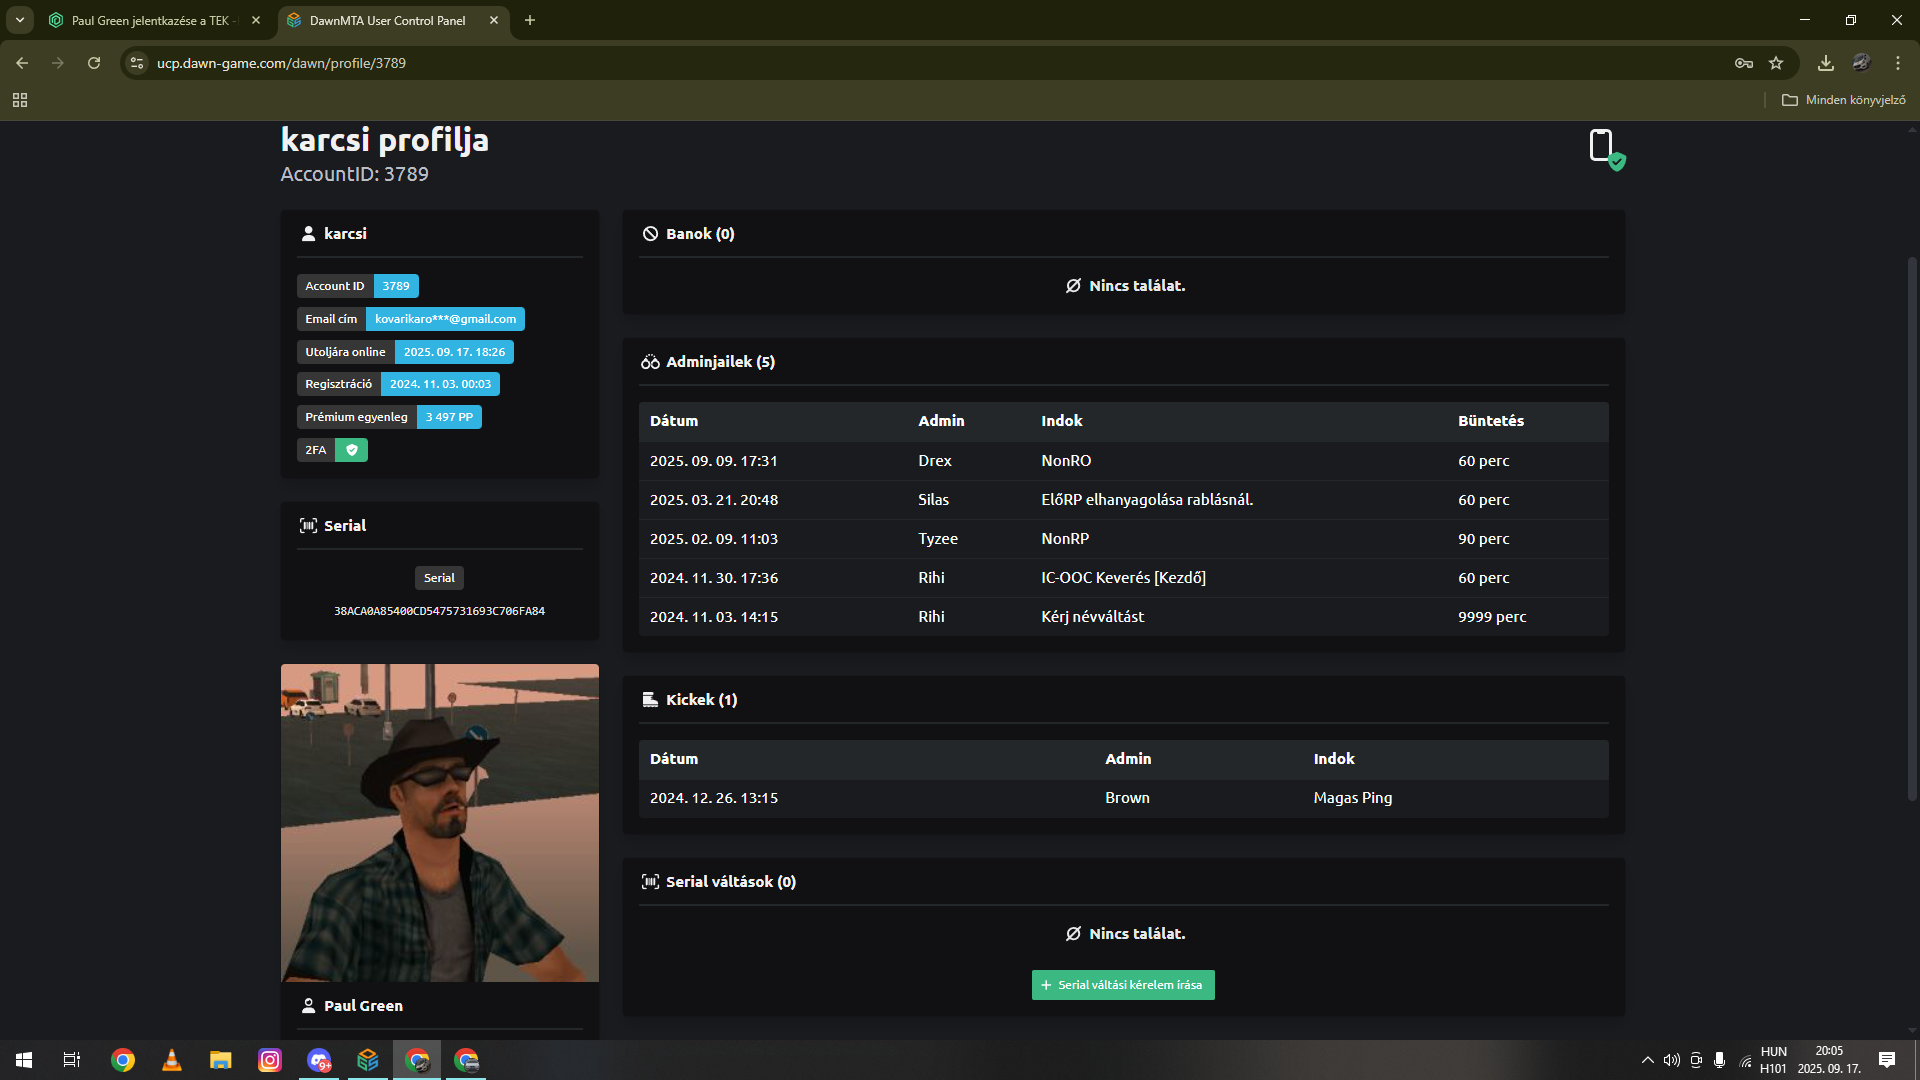
Task: Click Paul Green character thumbnail image
Action: click(x=440, y=822)
